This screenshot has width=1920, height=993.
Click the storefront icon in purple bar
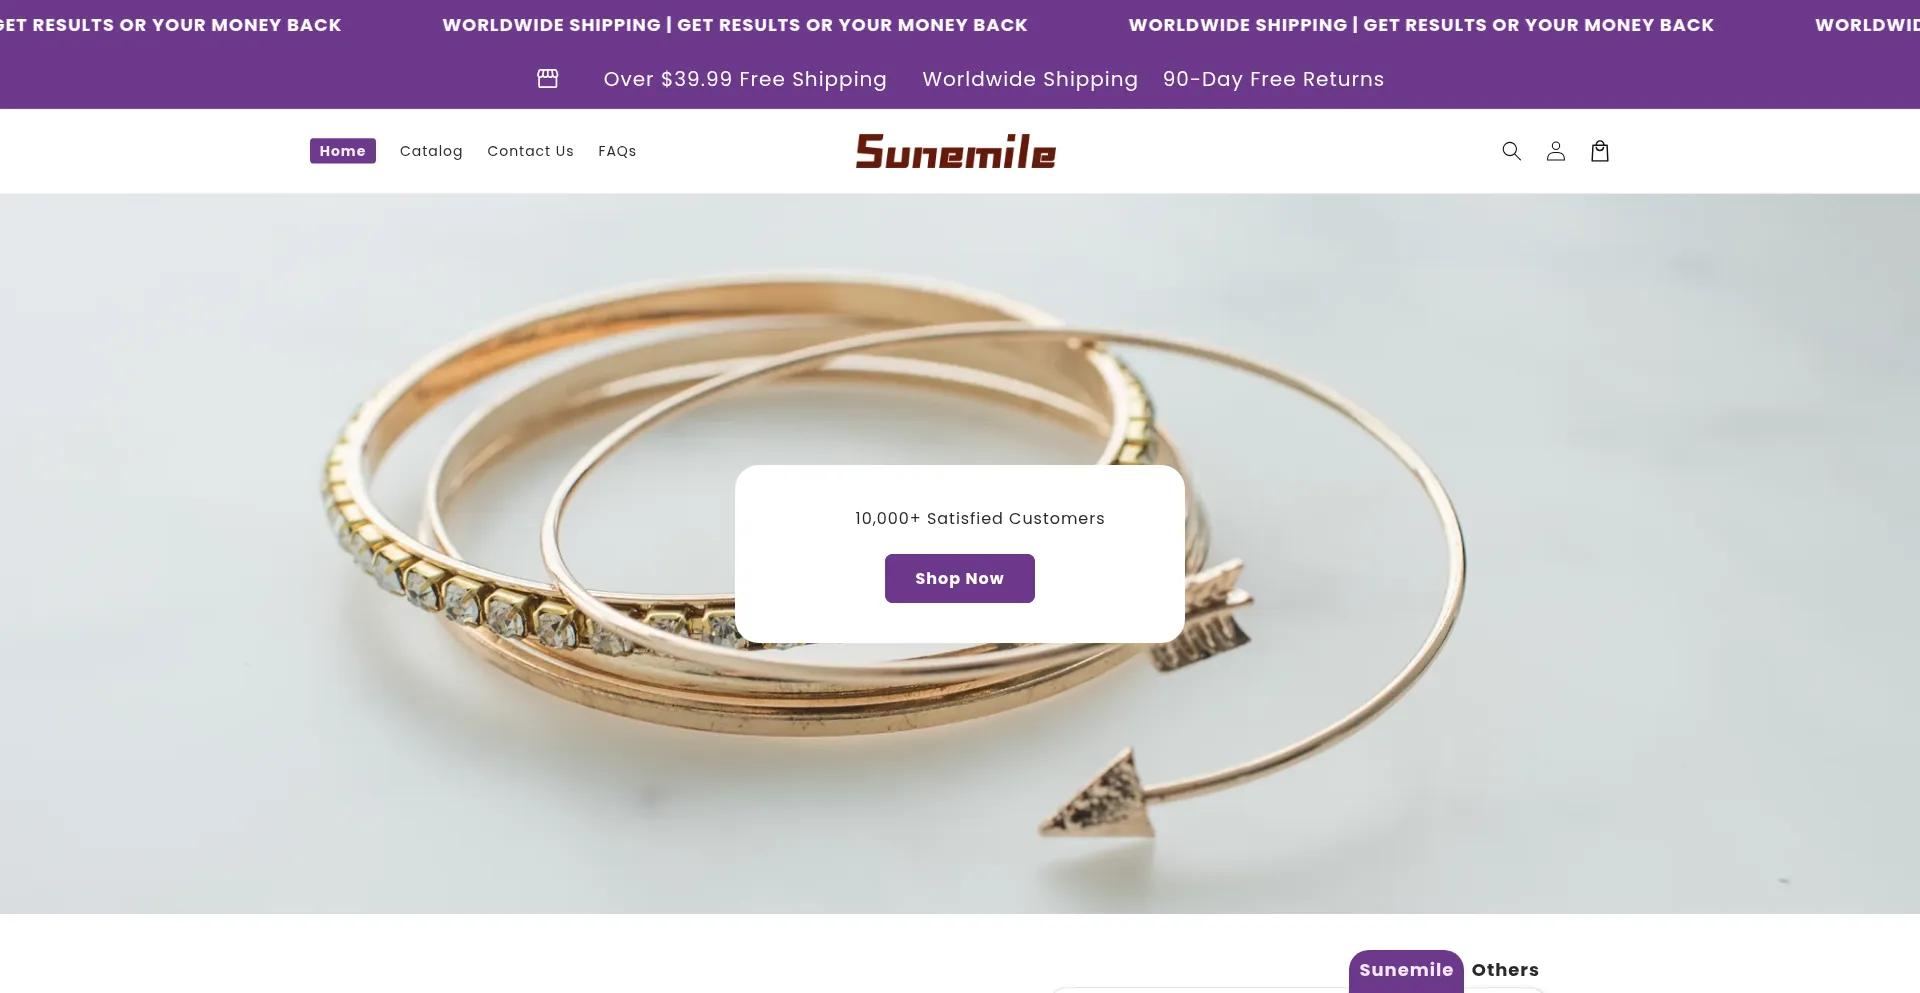click(548, 78)
